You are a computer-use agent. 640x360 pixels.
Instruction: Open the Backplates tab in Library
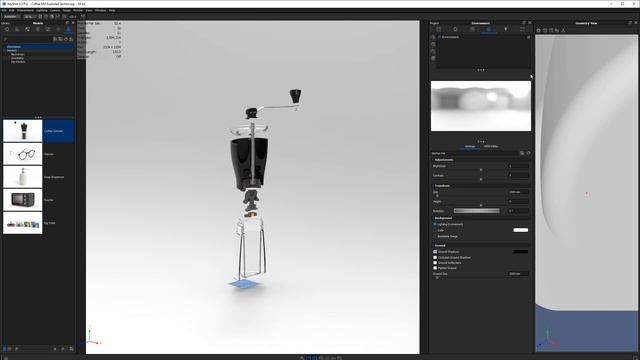click(48, 29)
